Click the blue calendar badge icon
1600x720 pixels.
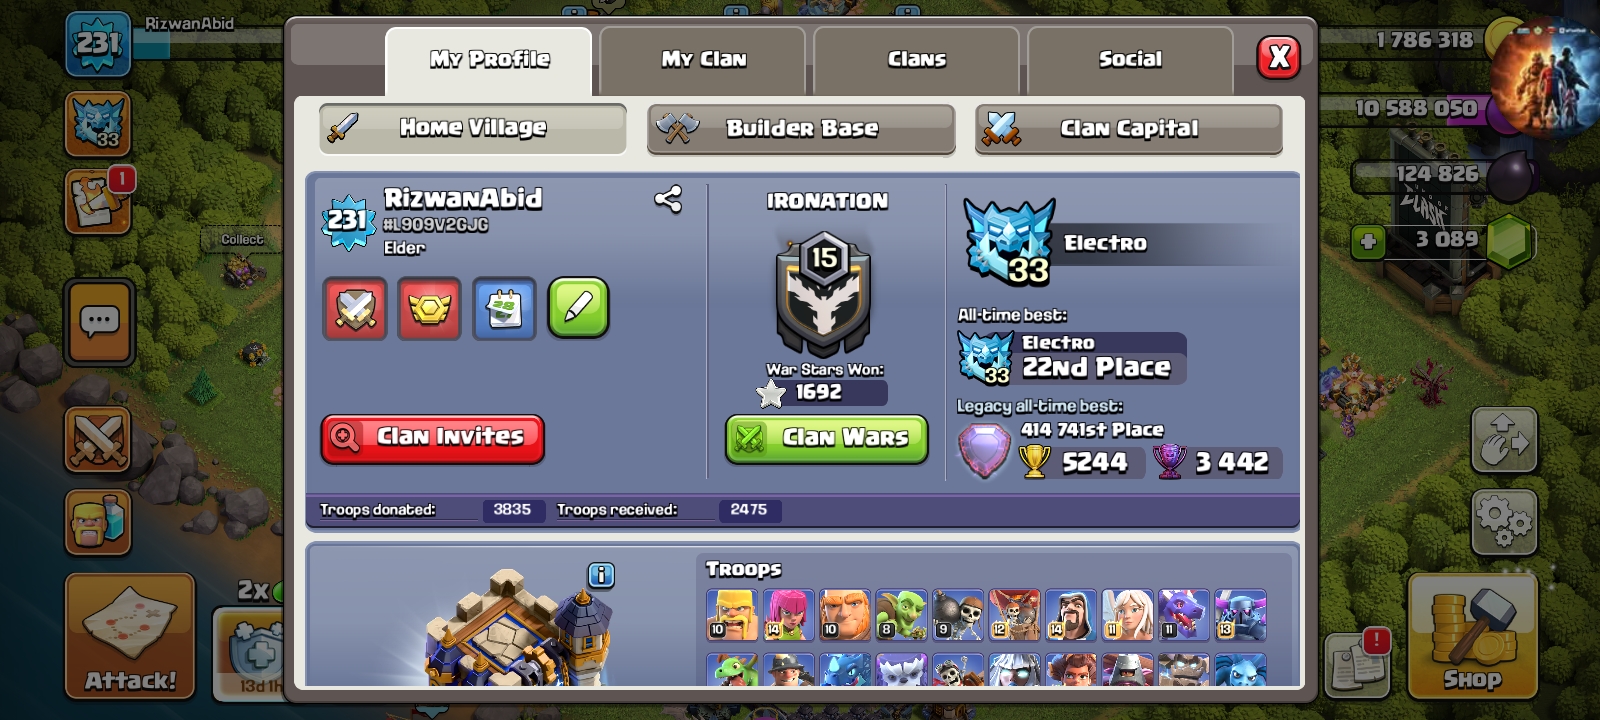pyautogui.click(x=504, y=308)
